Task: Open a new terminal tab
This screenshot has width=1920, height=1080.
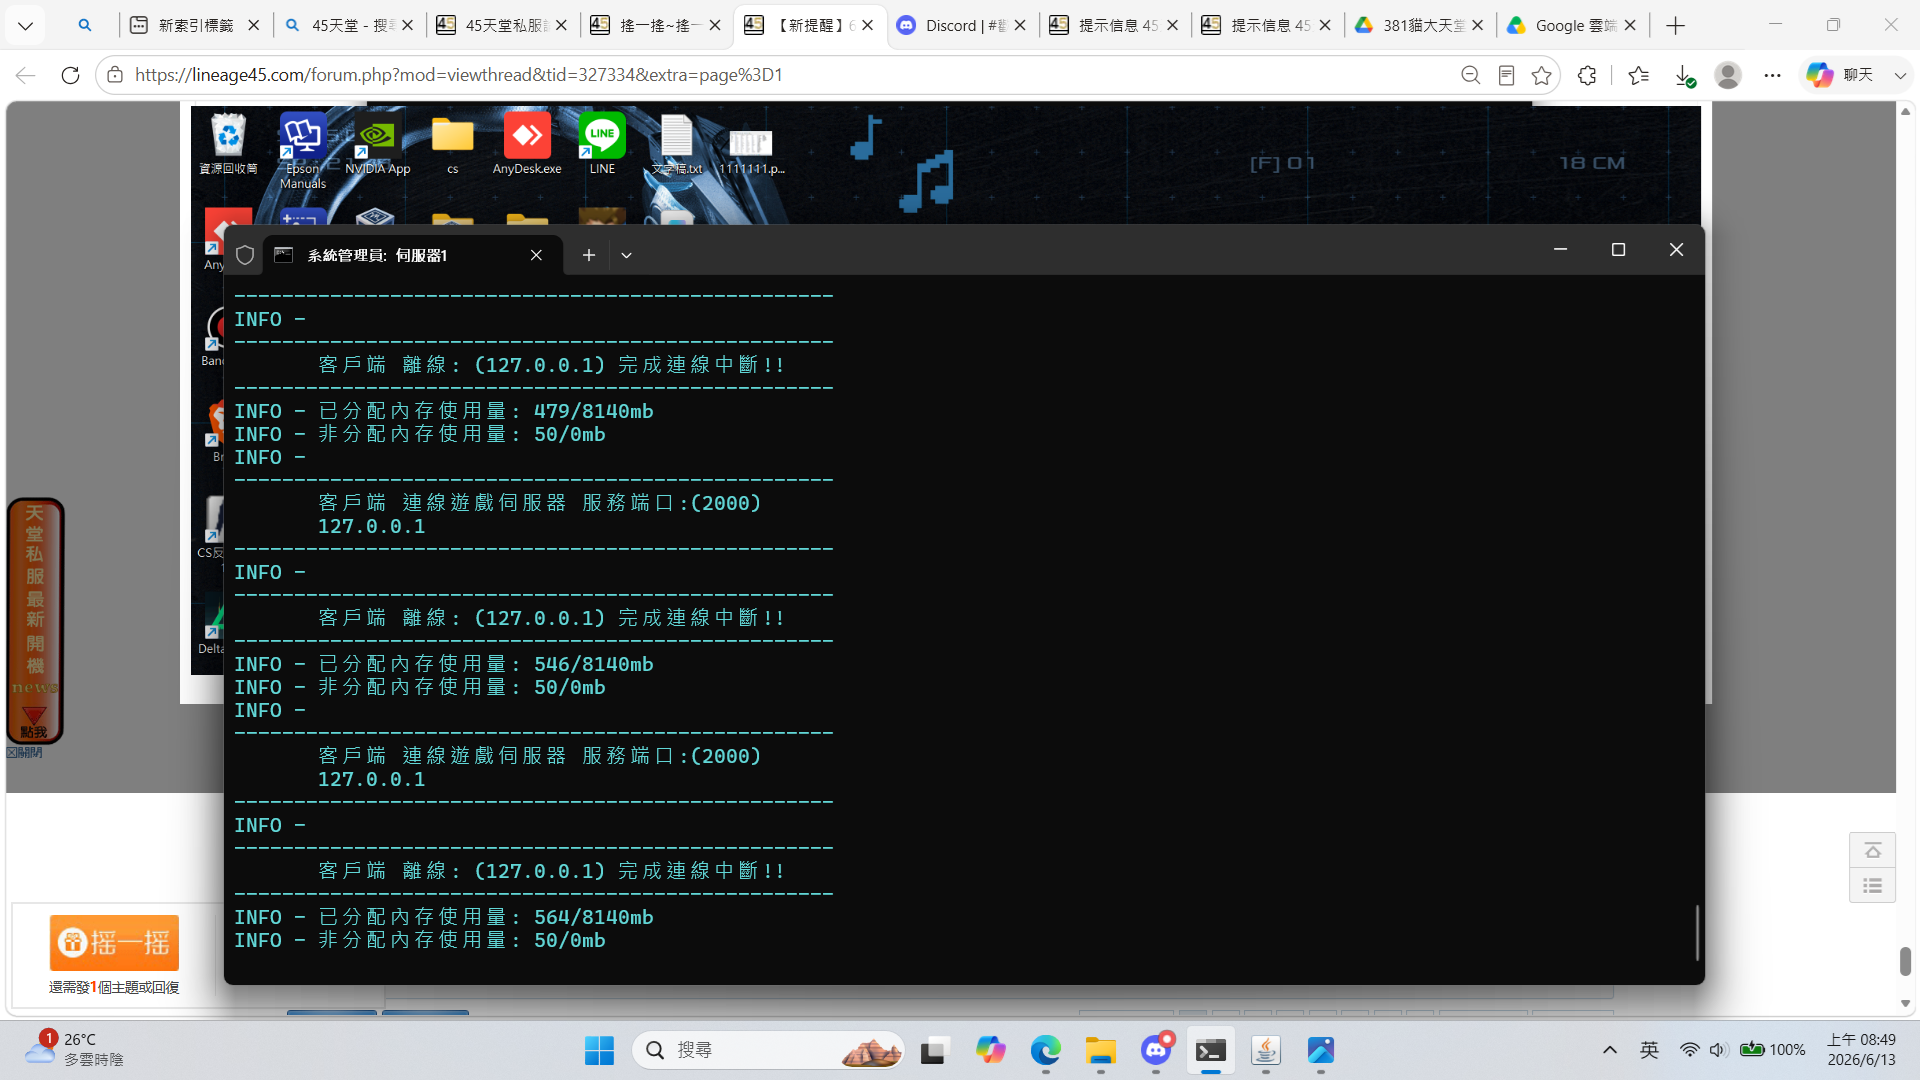Action: click(x=589, y=255)
